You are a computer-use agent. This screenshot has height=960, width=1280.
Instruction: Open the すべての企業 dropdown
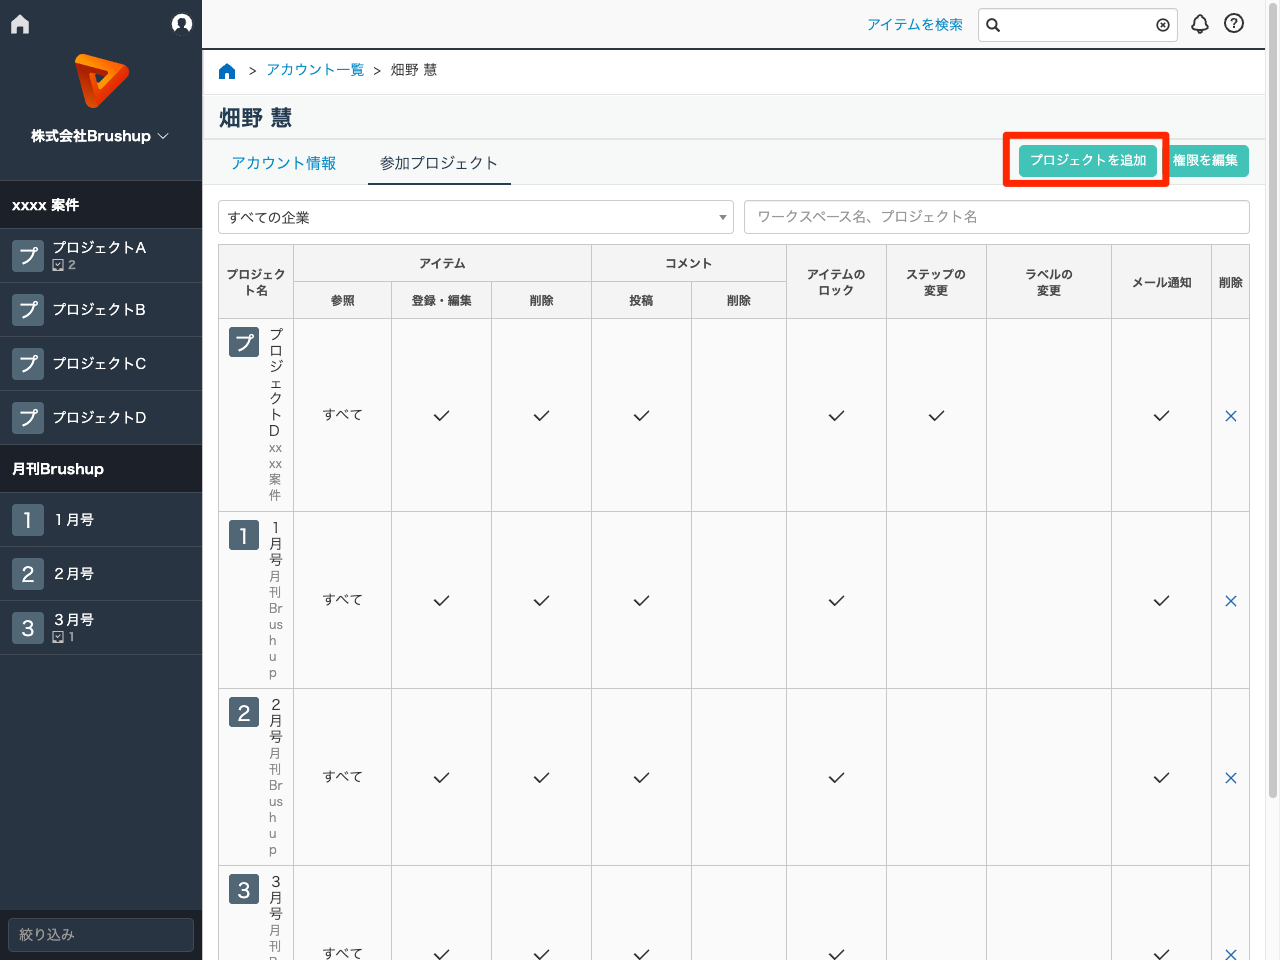476,217
